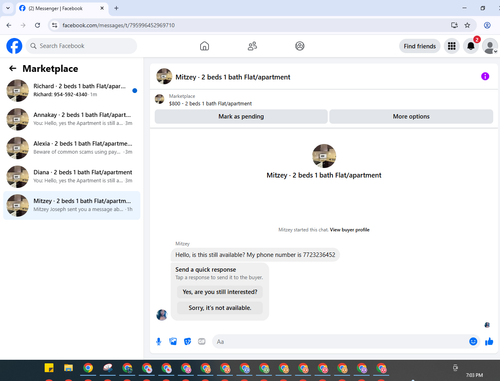Open the $800 Marketplace listing link

coord(210,103)
